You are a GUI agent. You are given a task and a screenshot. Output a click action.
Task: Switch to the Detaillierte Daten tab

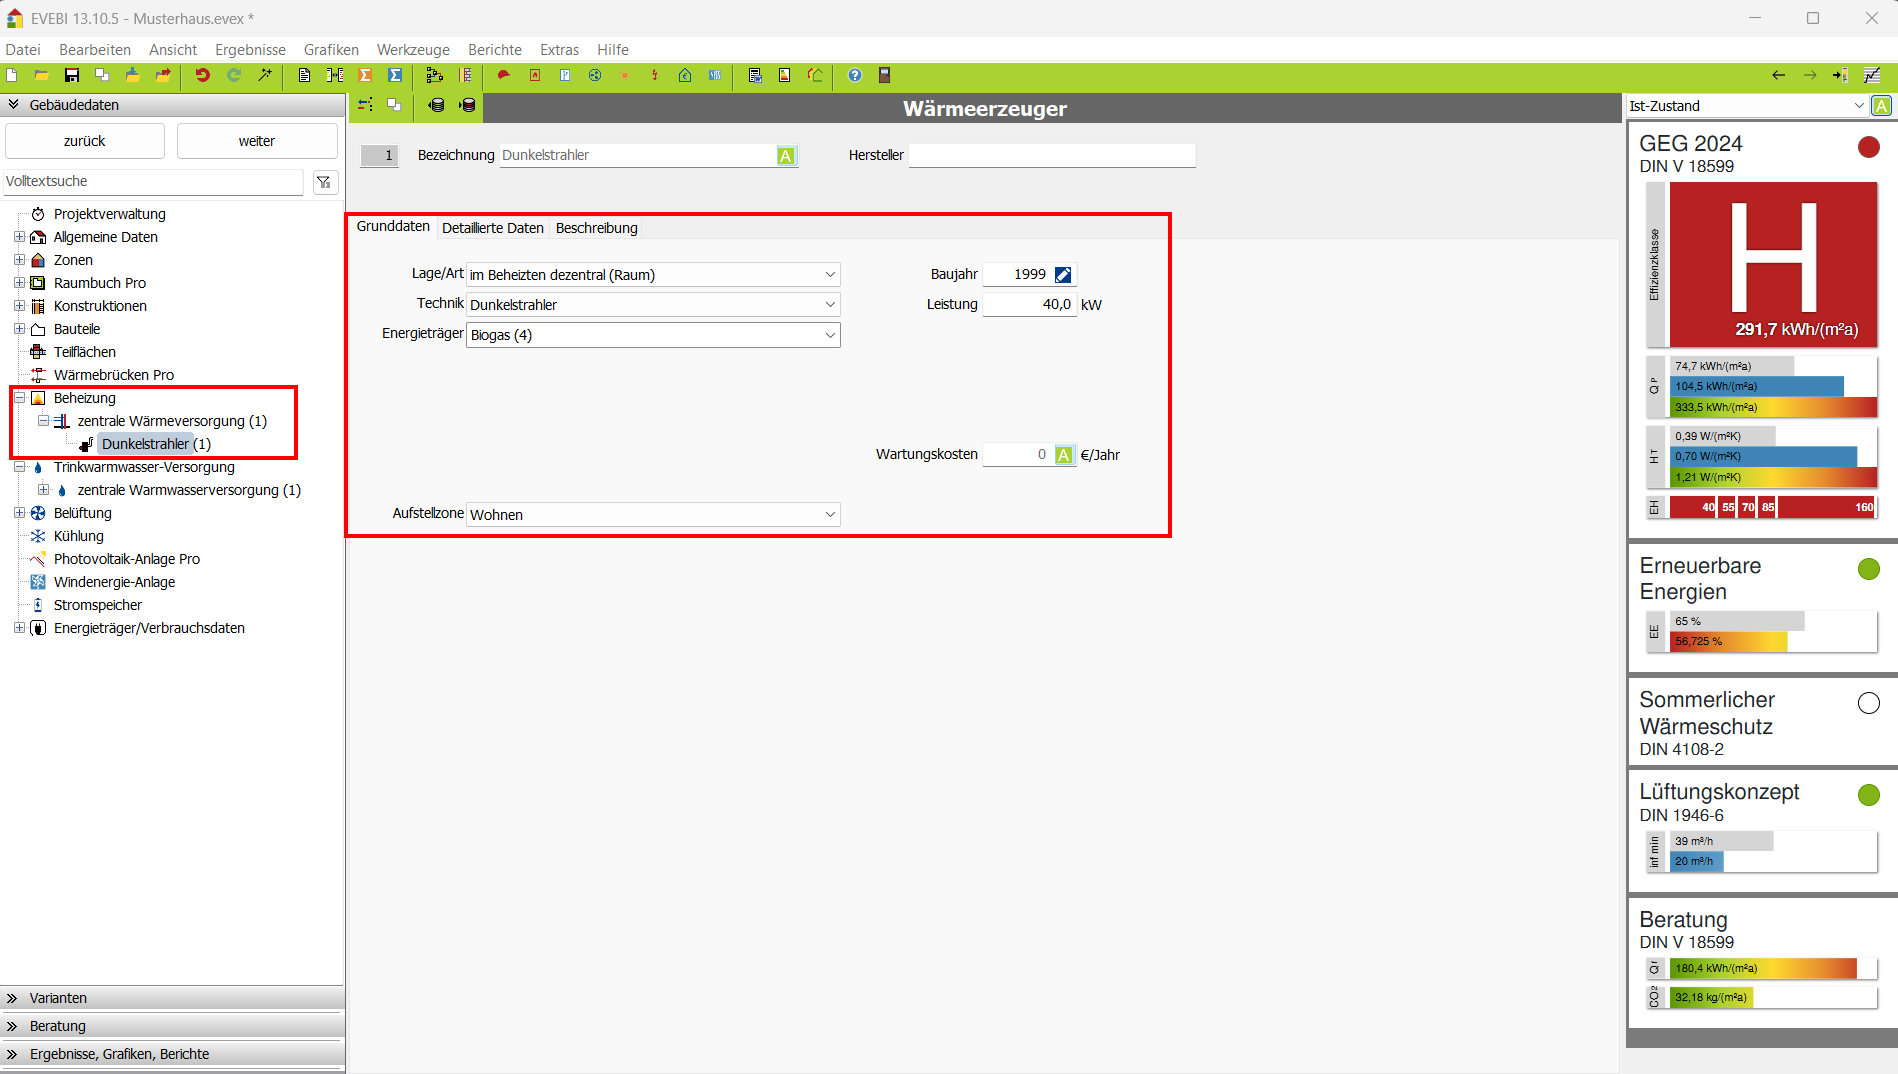tap(492, 228)
